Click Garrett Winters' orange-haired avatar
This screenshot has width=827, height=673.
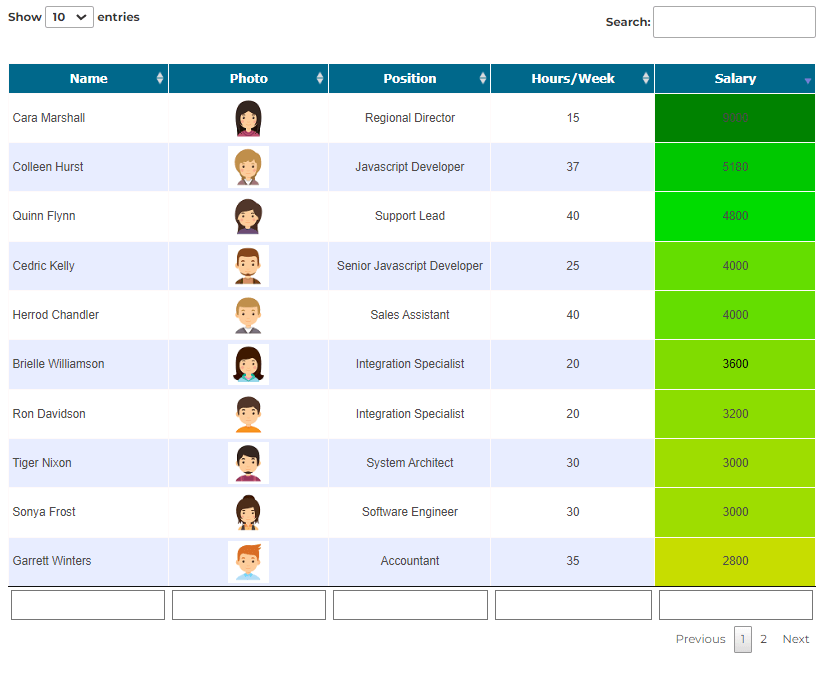(248, 562)
